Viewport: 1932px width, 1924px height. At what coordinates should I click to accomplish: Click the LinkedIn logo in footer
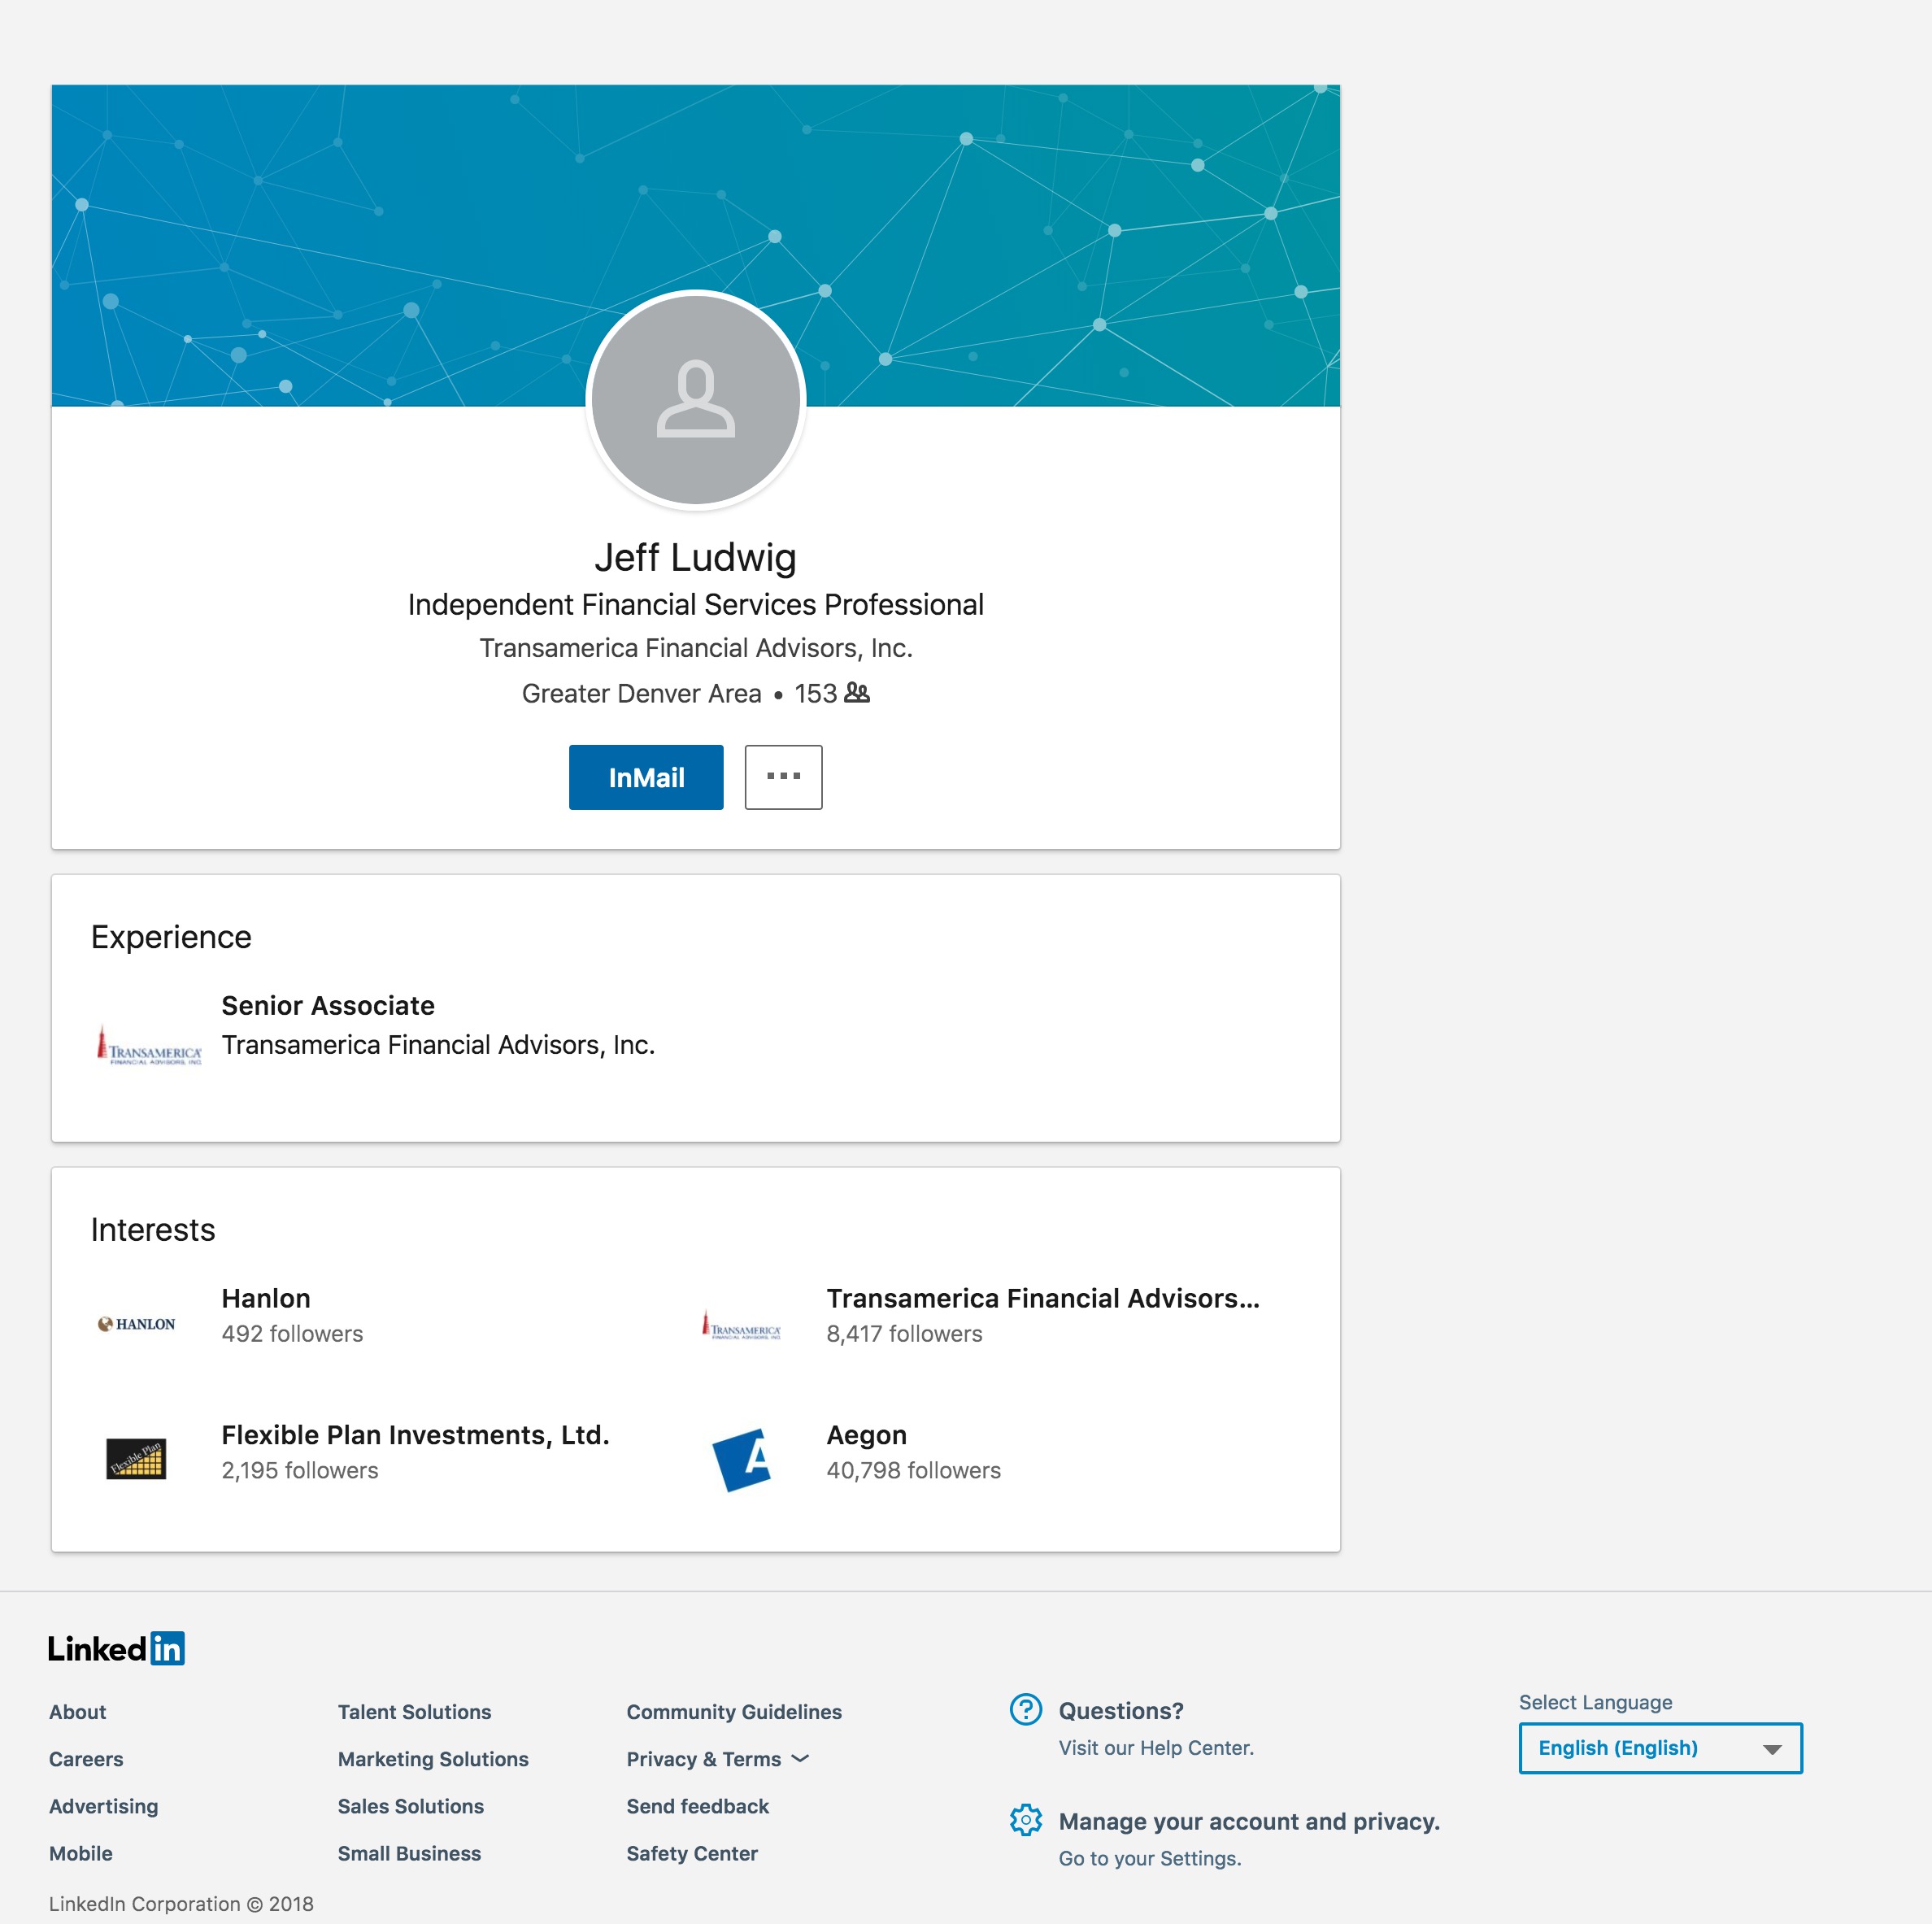click(x=116, y=1649)
